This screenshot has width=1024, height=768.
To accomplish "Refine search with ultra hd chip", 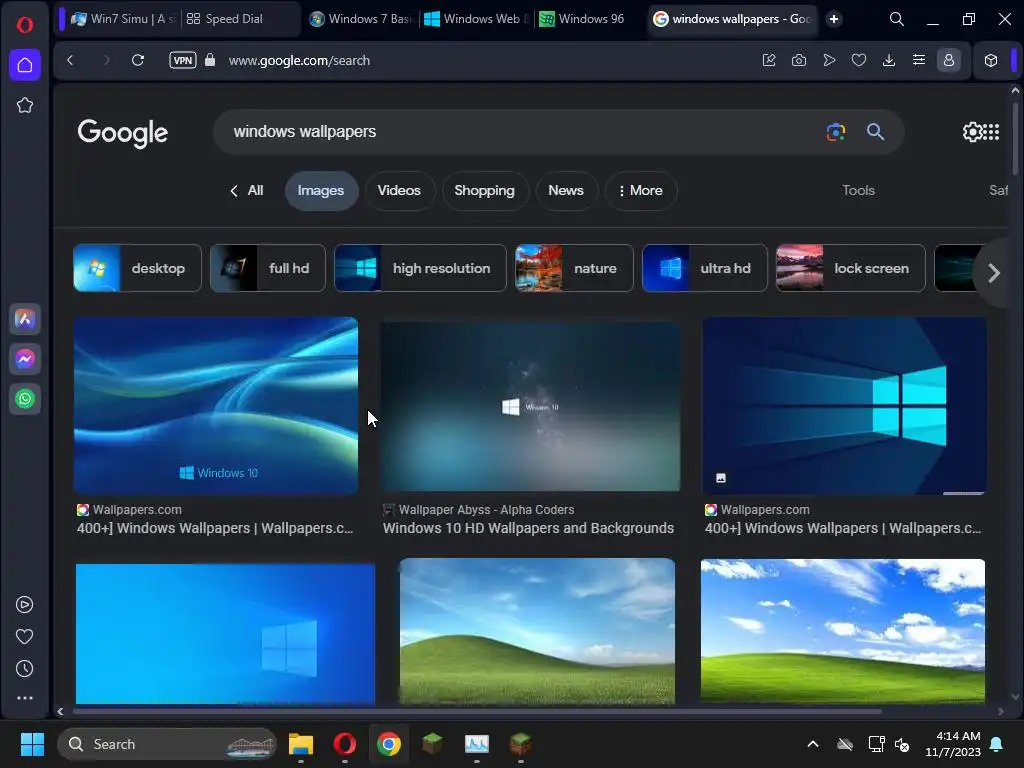I will click(705, 268).
